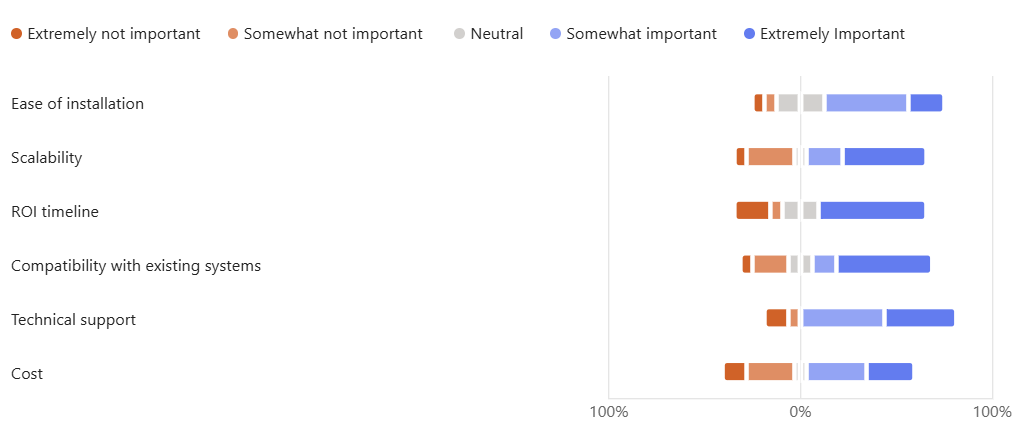This screenshot has height=442, width=1036.
Task: Click the Extremely not important legend dot
Action: tap(17, 34)
